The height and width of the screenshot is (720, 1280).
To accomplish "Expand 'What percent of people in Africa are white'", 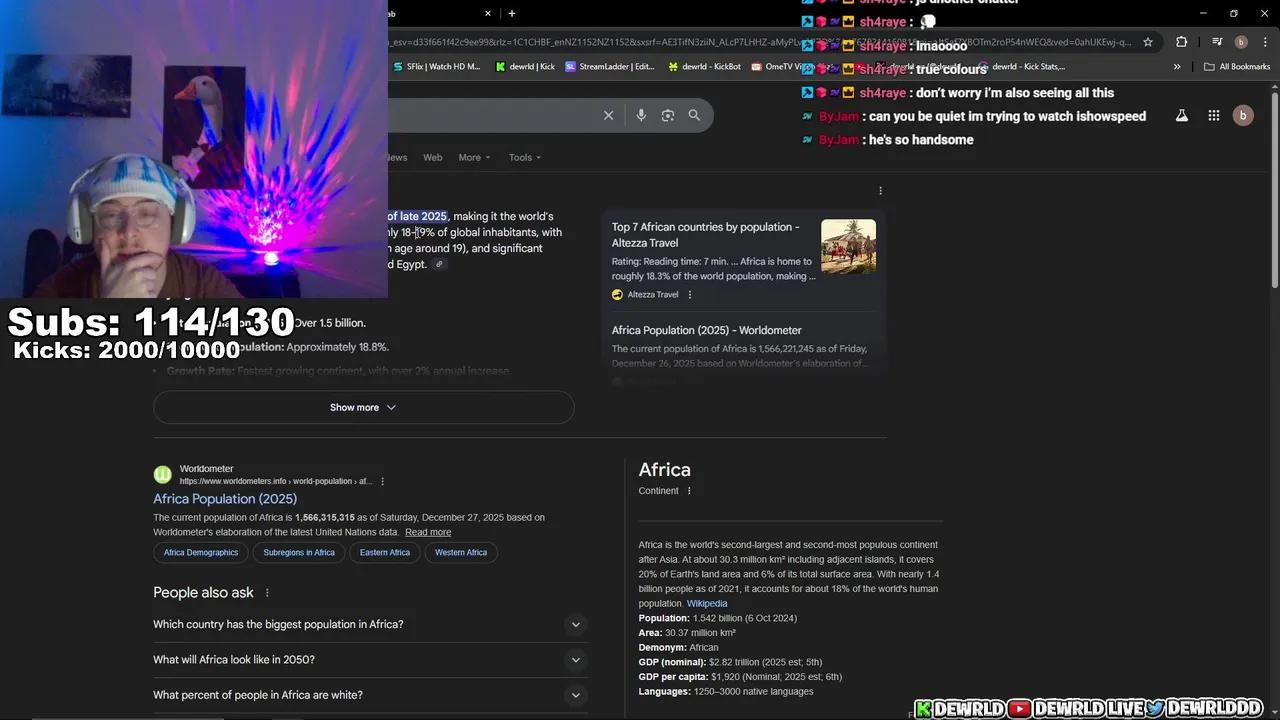I will tap(368, 695).
